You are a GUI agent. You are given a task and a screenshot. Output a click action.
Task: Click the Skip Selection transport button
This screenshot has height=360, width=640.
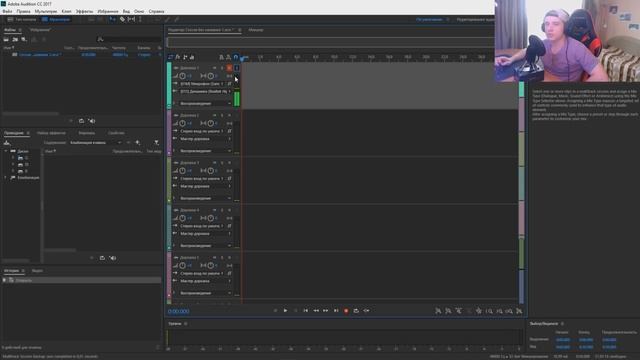[x=367, y=311]
